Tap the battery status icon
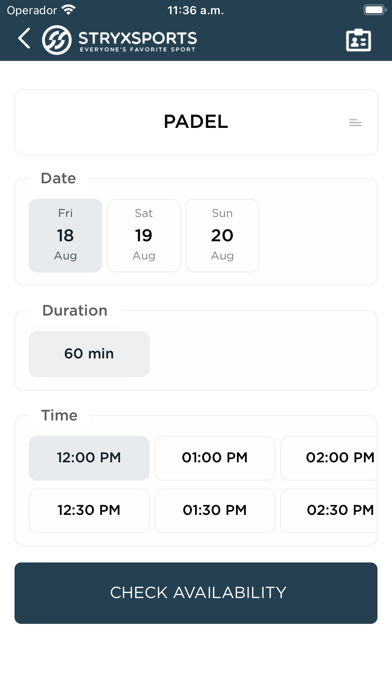 374,10
